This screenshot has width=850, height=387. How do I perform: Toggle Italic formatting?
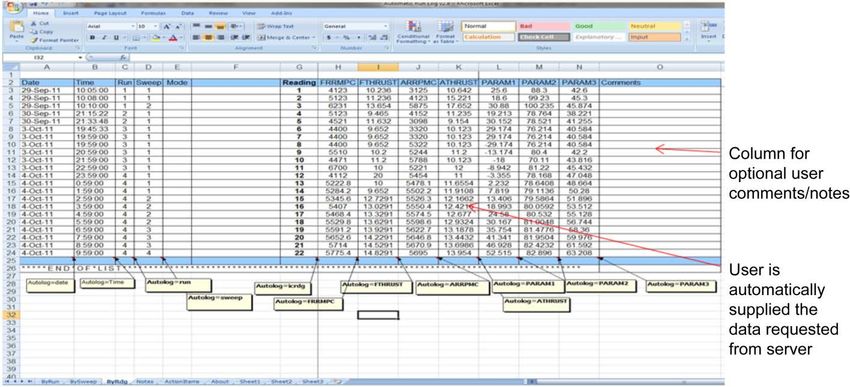pos(104,38)
